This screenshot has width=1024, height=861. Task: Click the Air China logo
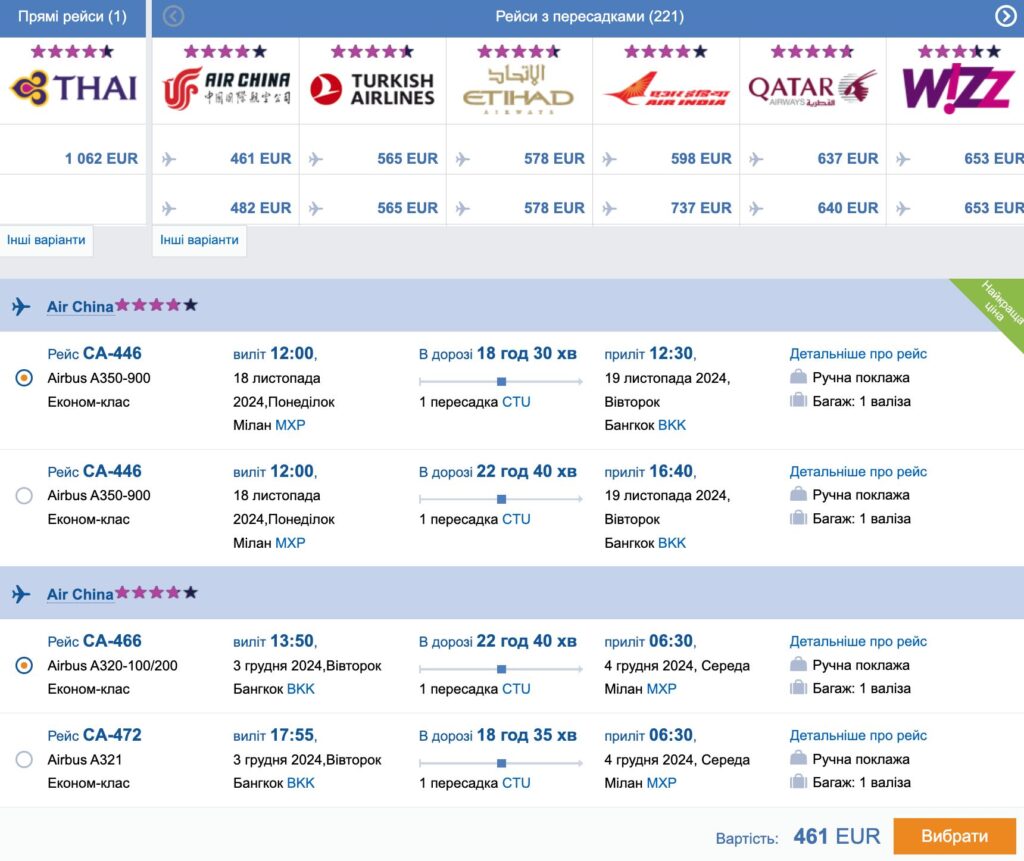[x=226, y=89]
